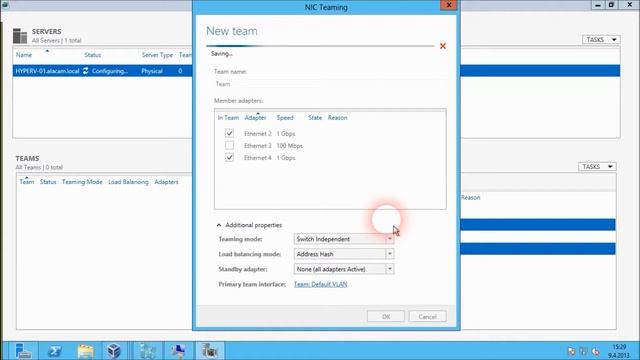Image resolution: width=640 pixels, height=360 pixels.
Task: Click the saving progress bar
Action: (x=320, y=46)
